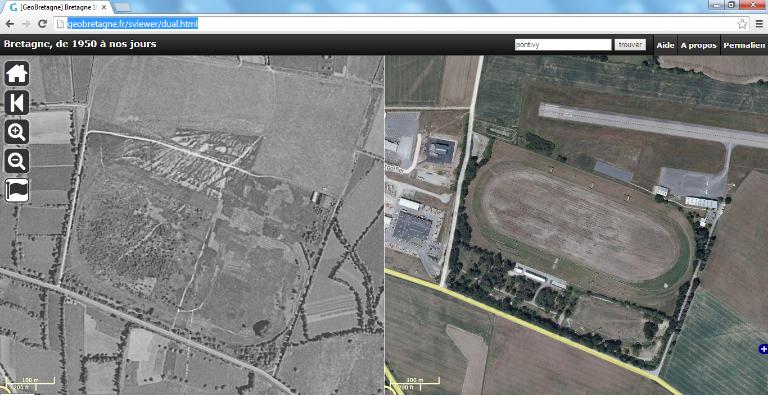768x395 pixels.
Task: Reload the page with the refresh icon
Action: coord(43,24)
